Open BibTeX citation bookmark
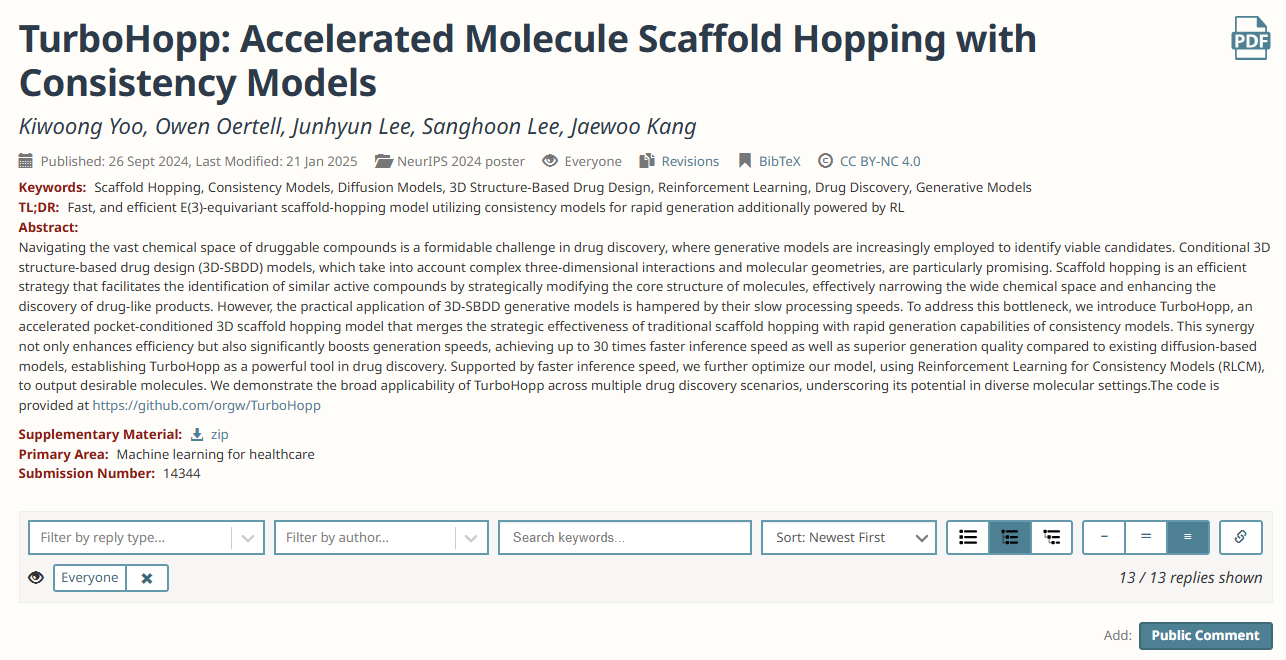Viewport: 1286px width, 660px height. [x=770, y=161]
